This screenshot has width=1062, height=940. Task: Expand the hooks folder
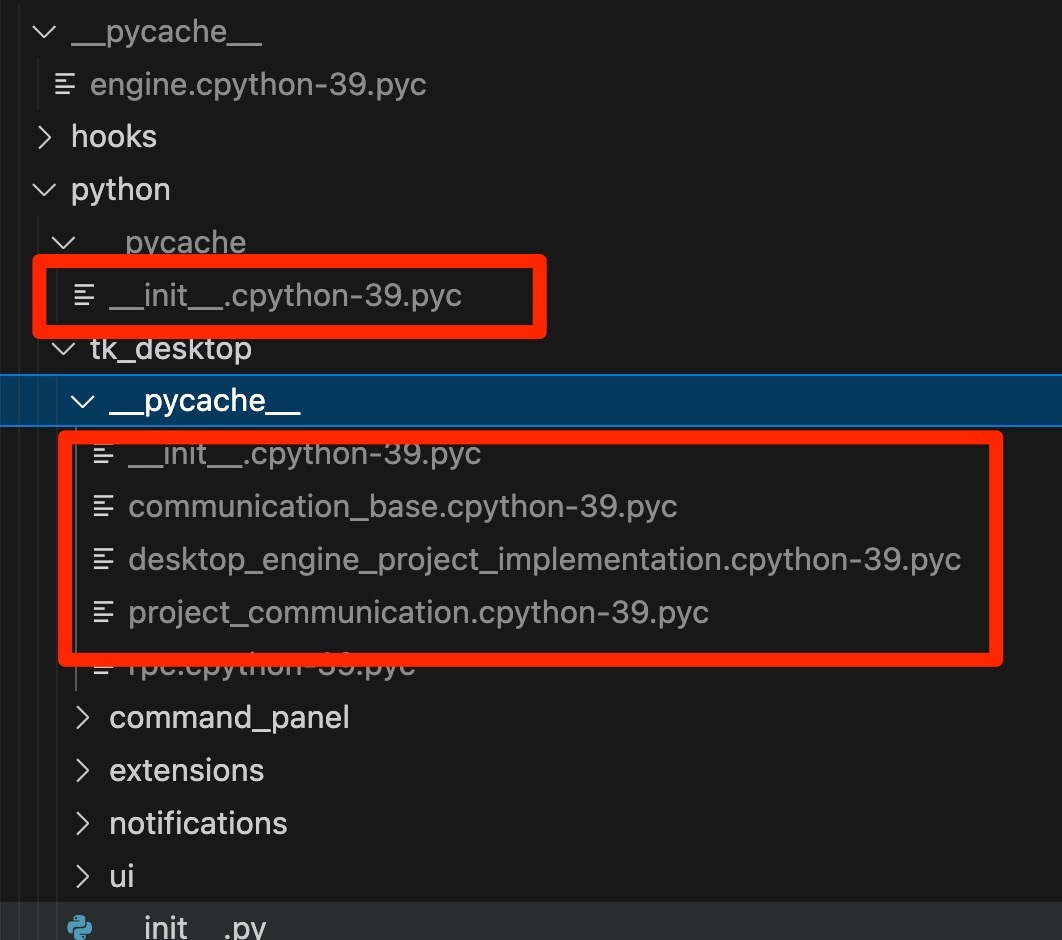(x=43, y=136)
